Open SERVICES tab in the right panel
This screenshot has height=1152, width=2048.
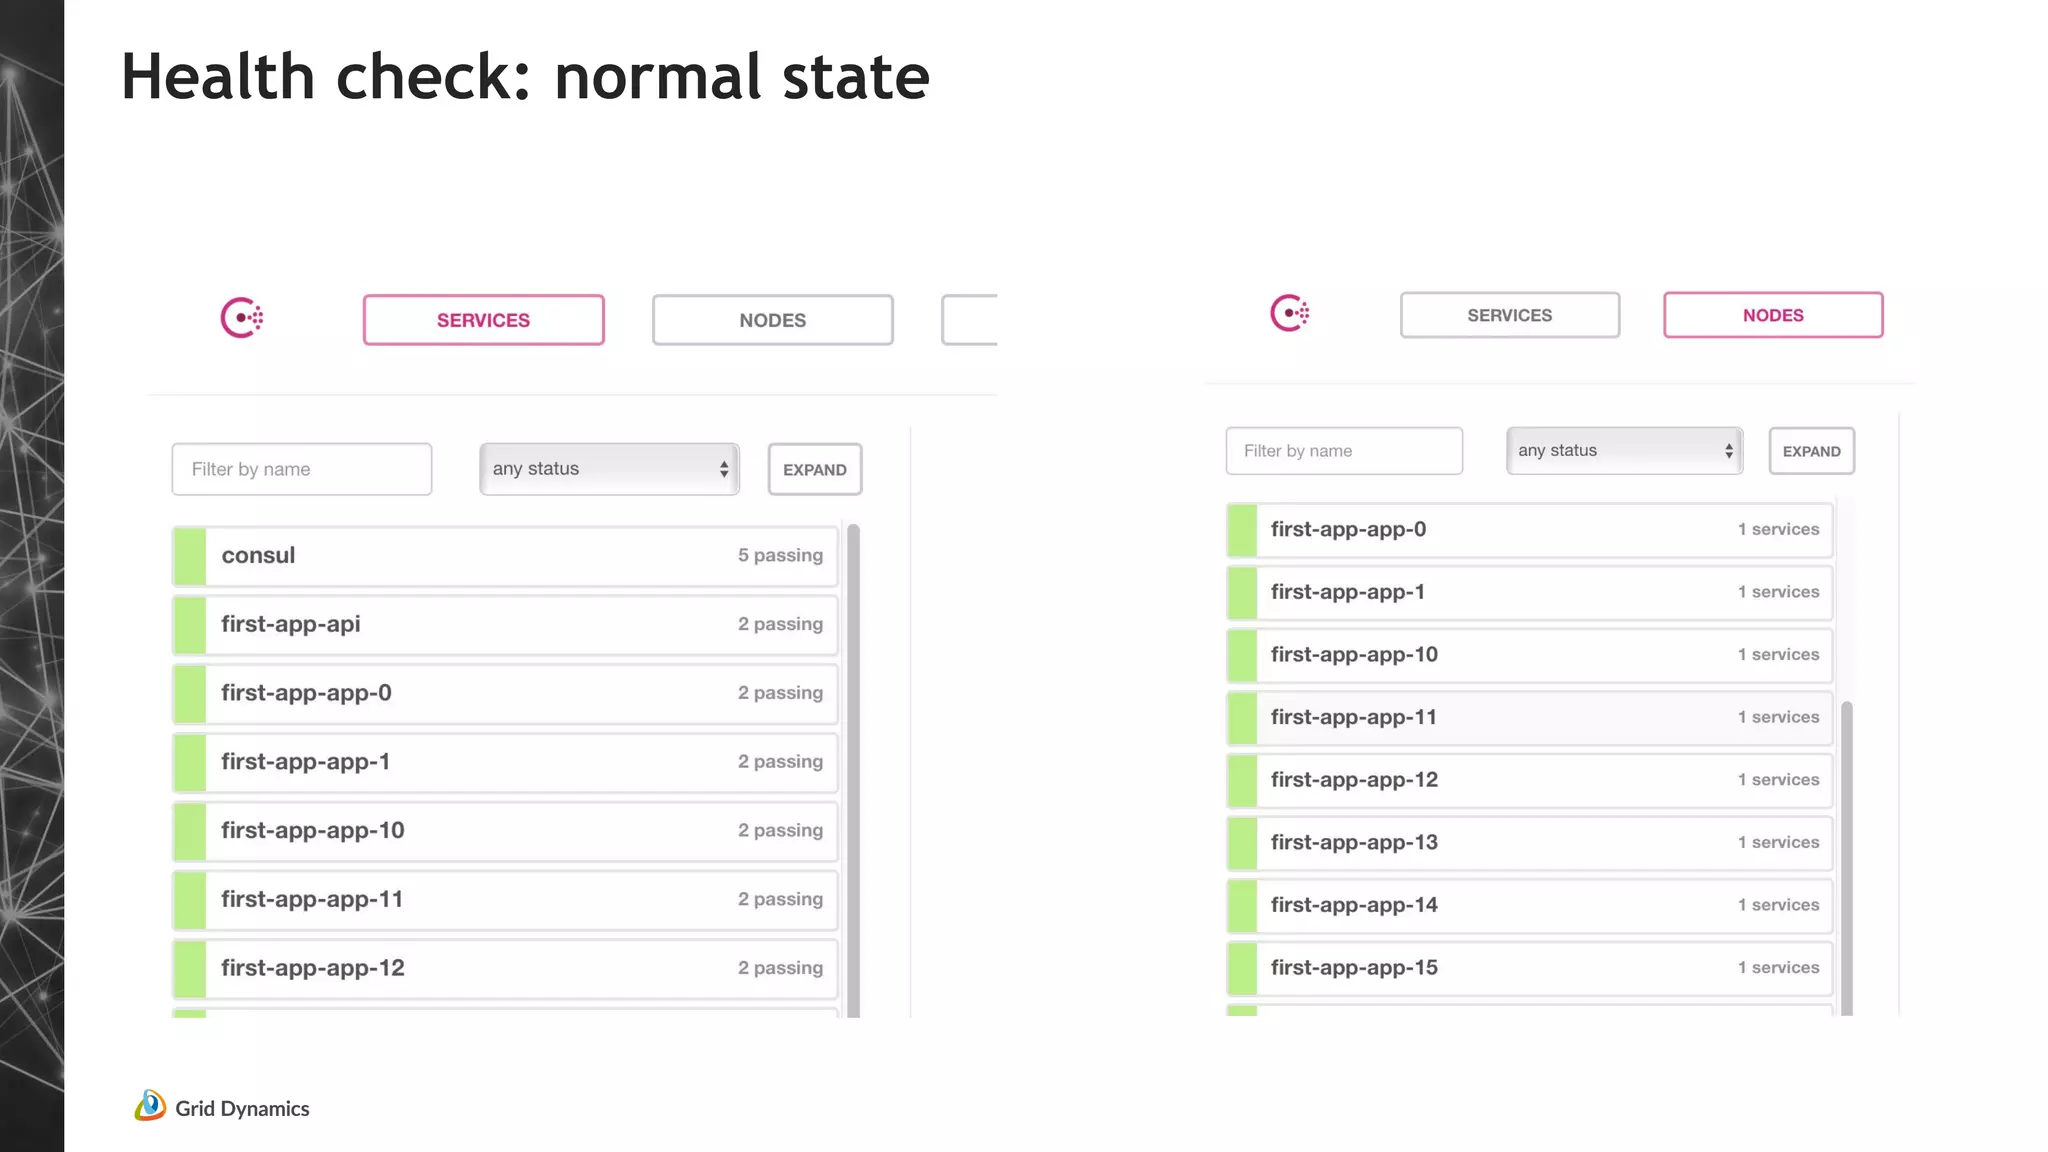[1509, 315]
